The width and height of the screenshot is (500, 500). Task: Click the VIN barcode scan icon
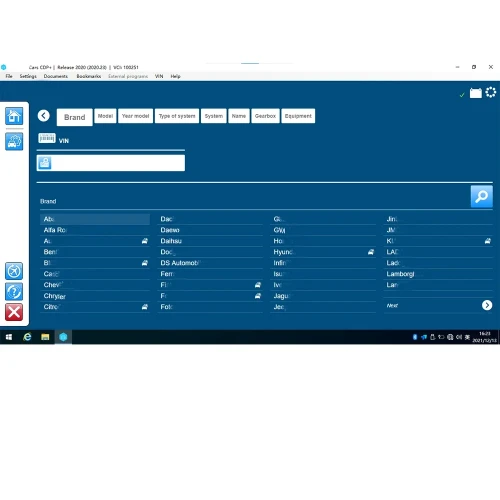point(47,138)
